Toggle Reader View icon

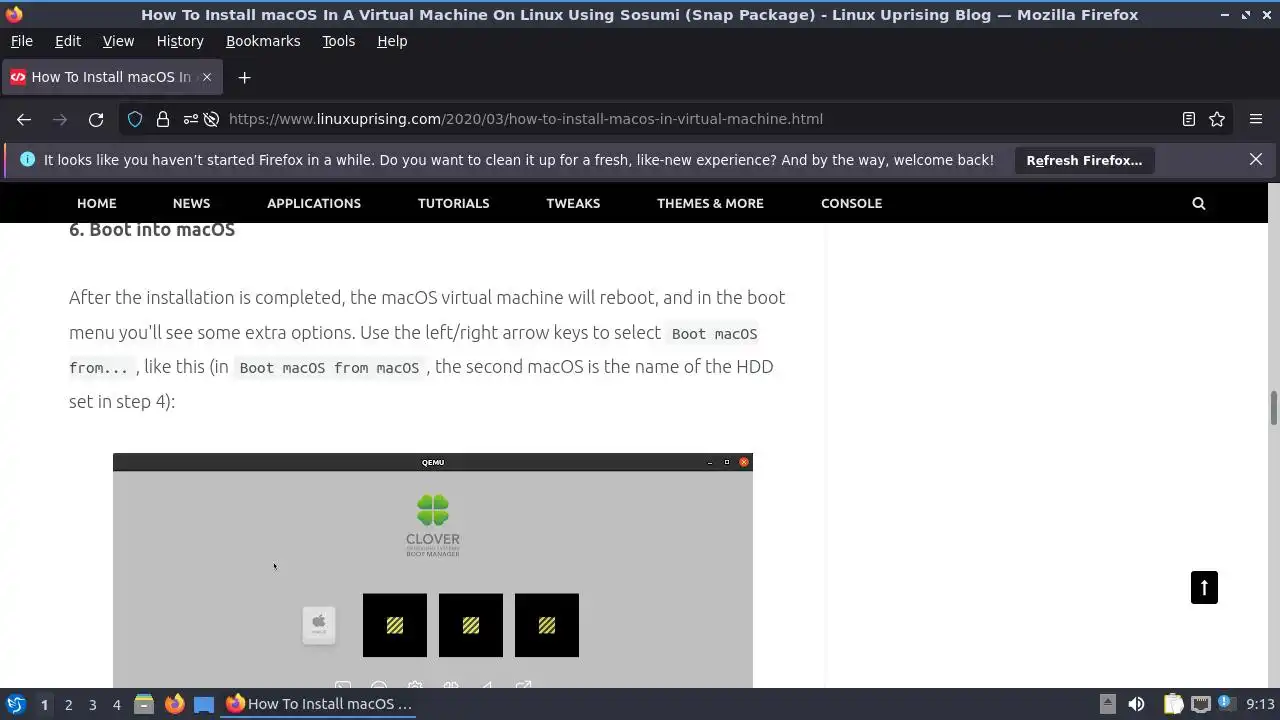(1189, 119)
